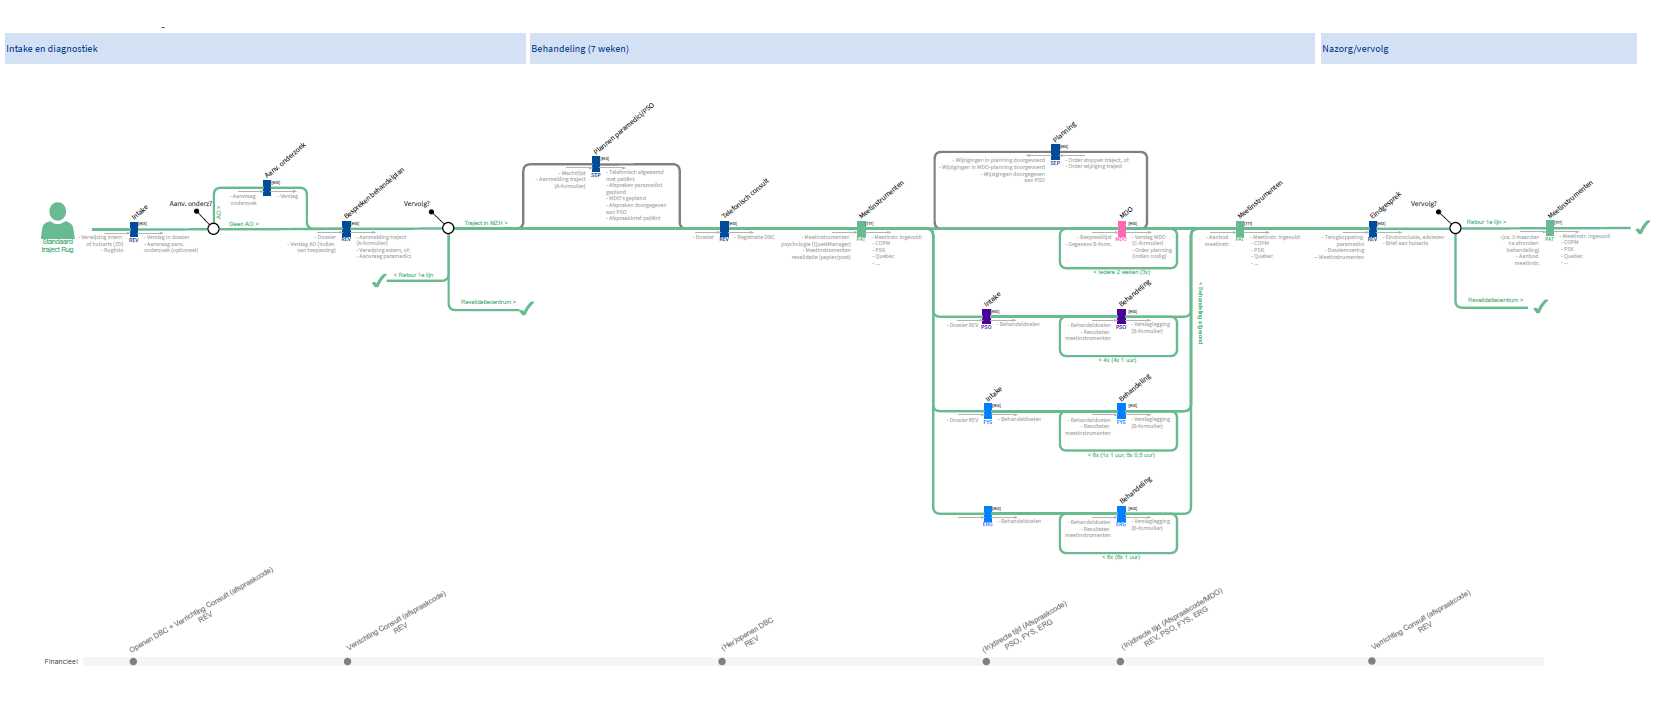Click the final green checkmark at track end
Screen dimensions: 1671x724
[x=1642, y=228]
